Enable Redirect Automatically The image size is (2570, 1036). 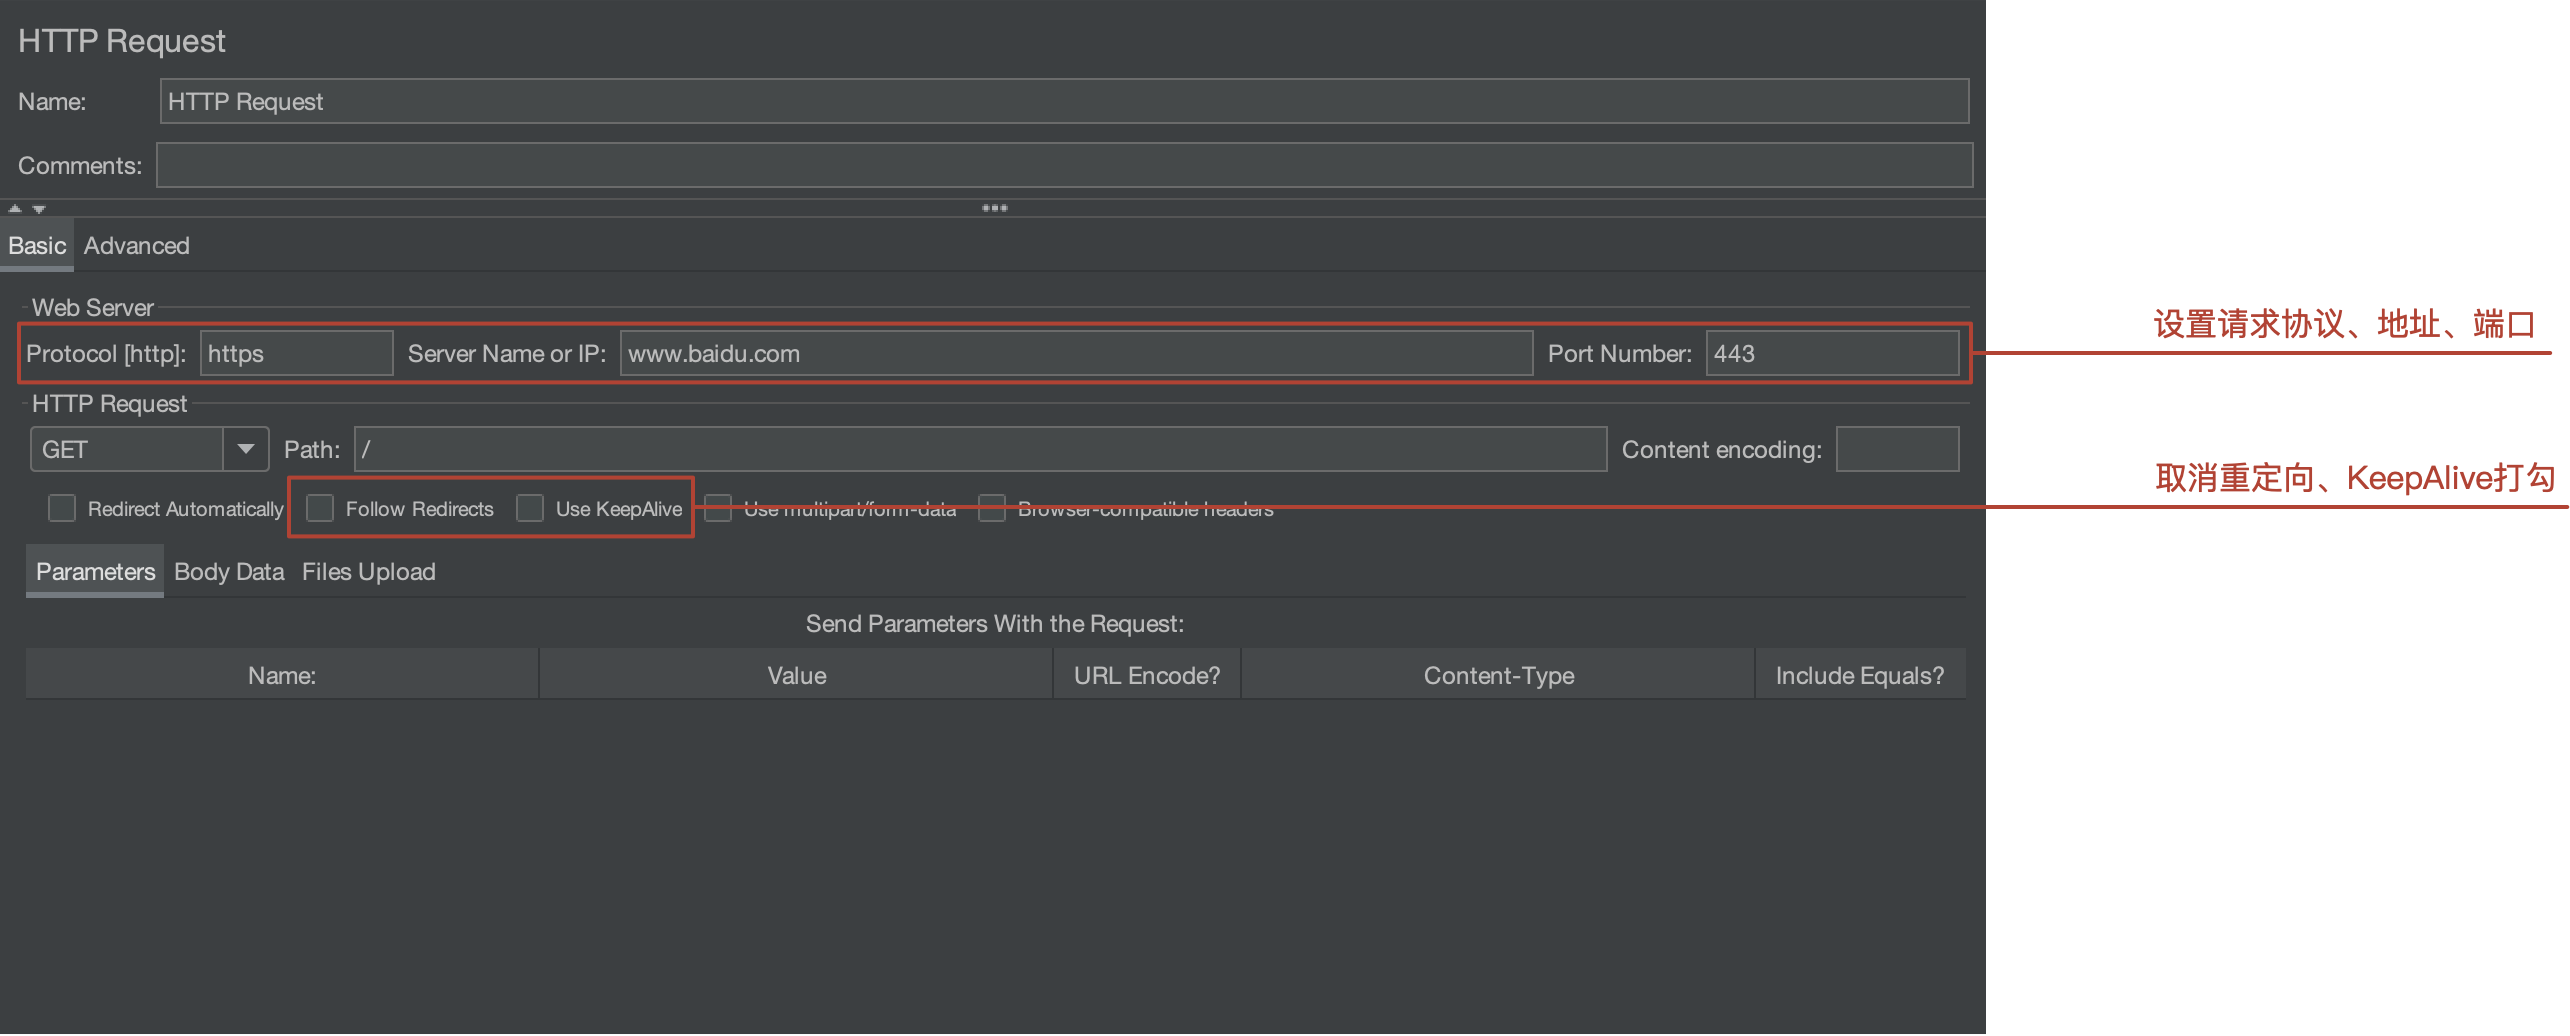(62, 508)
